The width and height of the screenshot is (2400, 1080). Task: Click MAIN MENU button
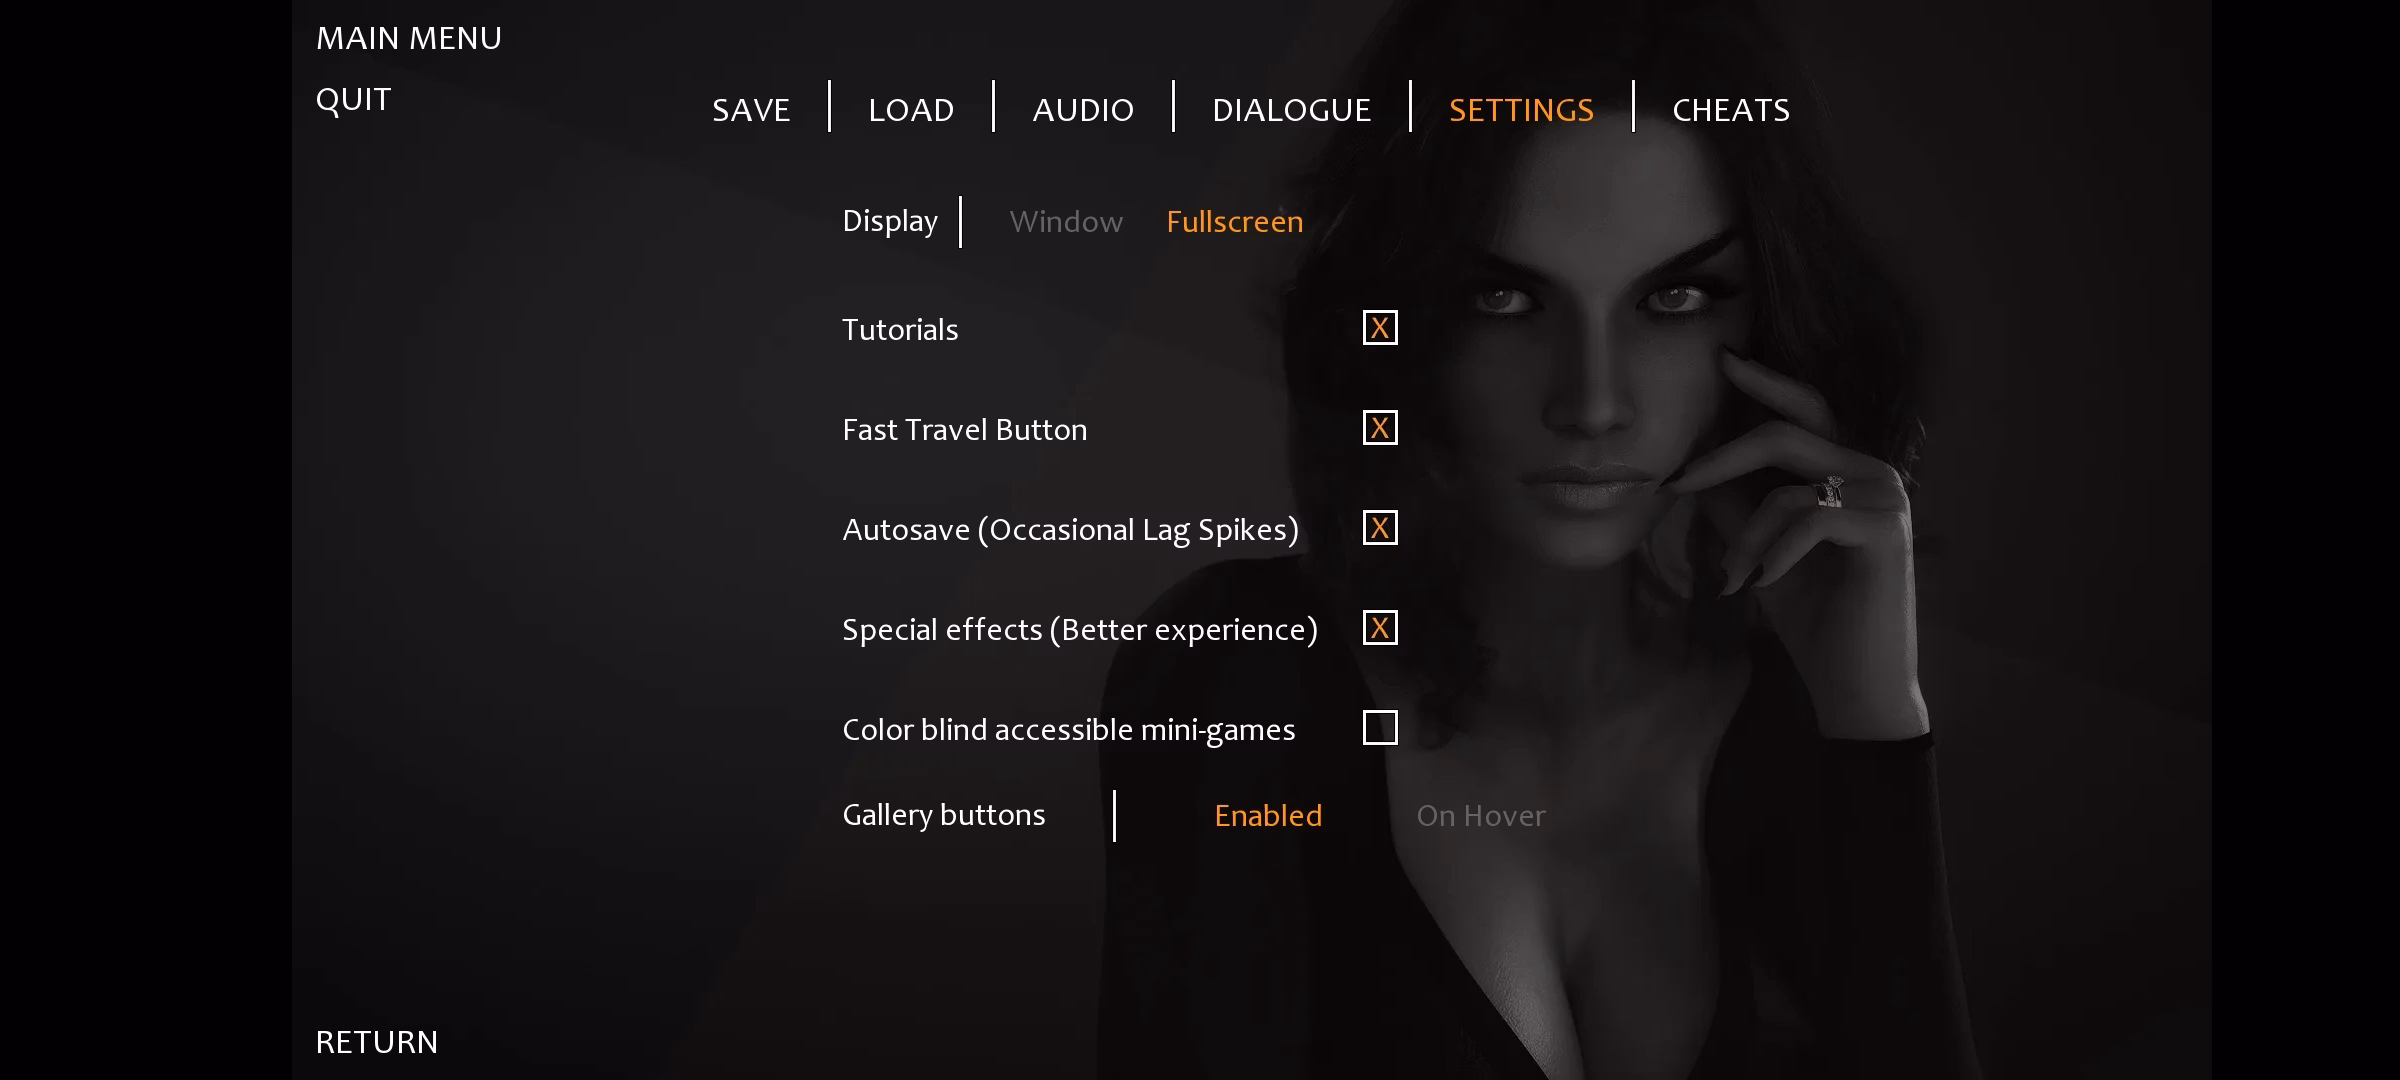tap(409, 38)
